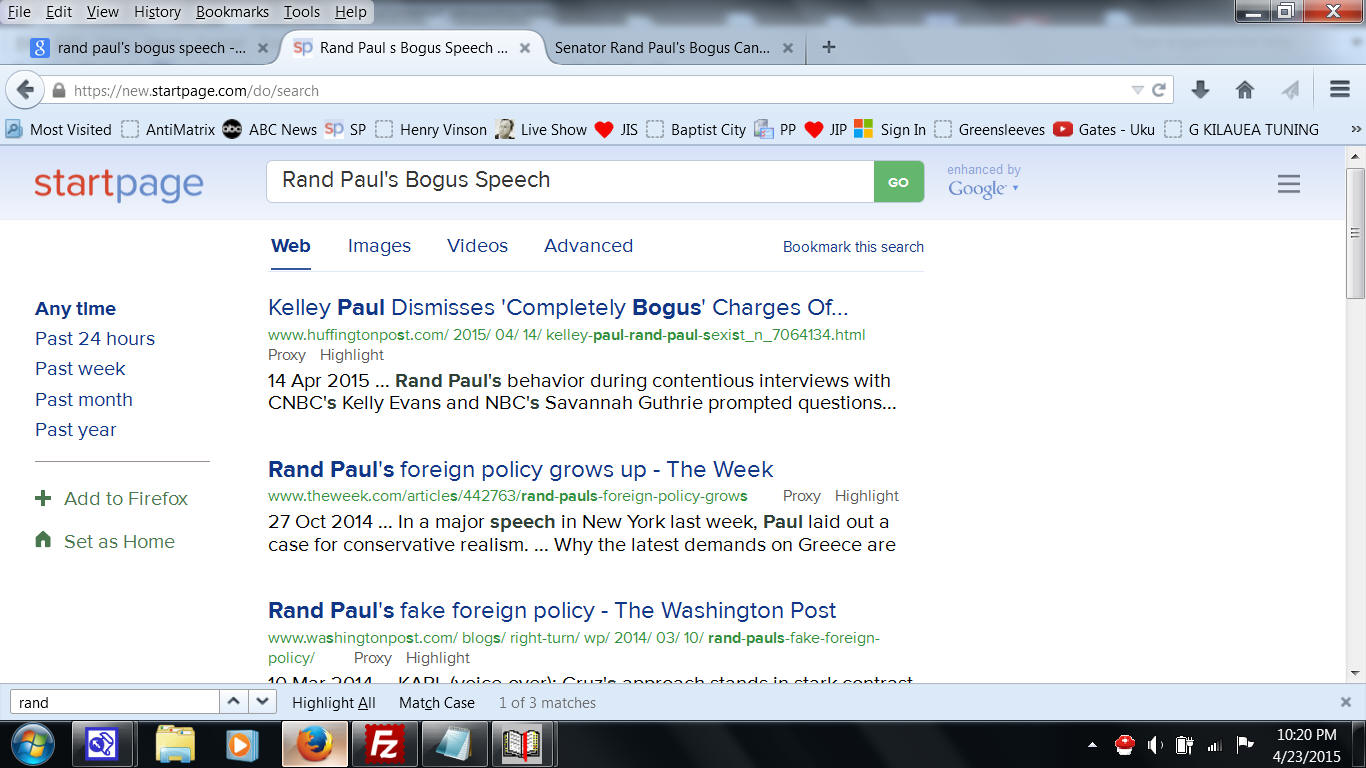Image resolution: width=1366 pixels, height=768 pixels.
Task: Show hidden tray icons arrow
Action: [1092, 745]
